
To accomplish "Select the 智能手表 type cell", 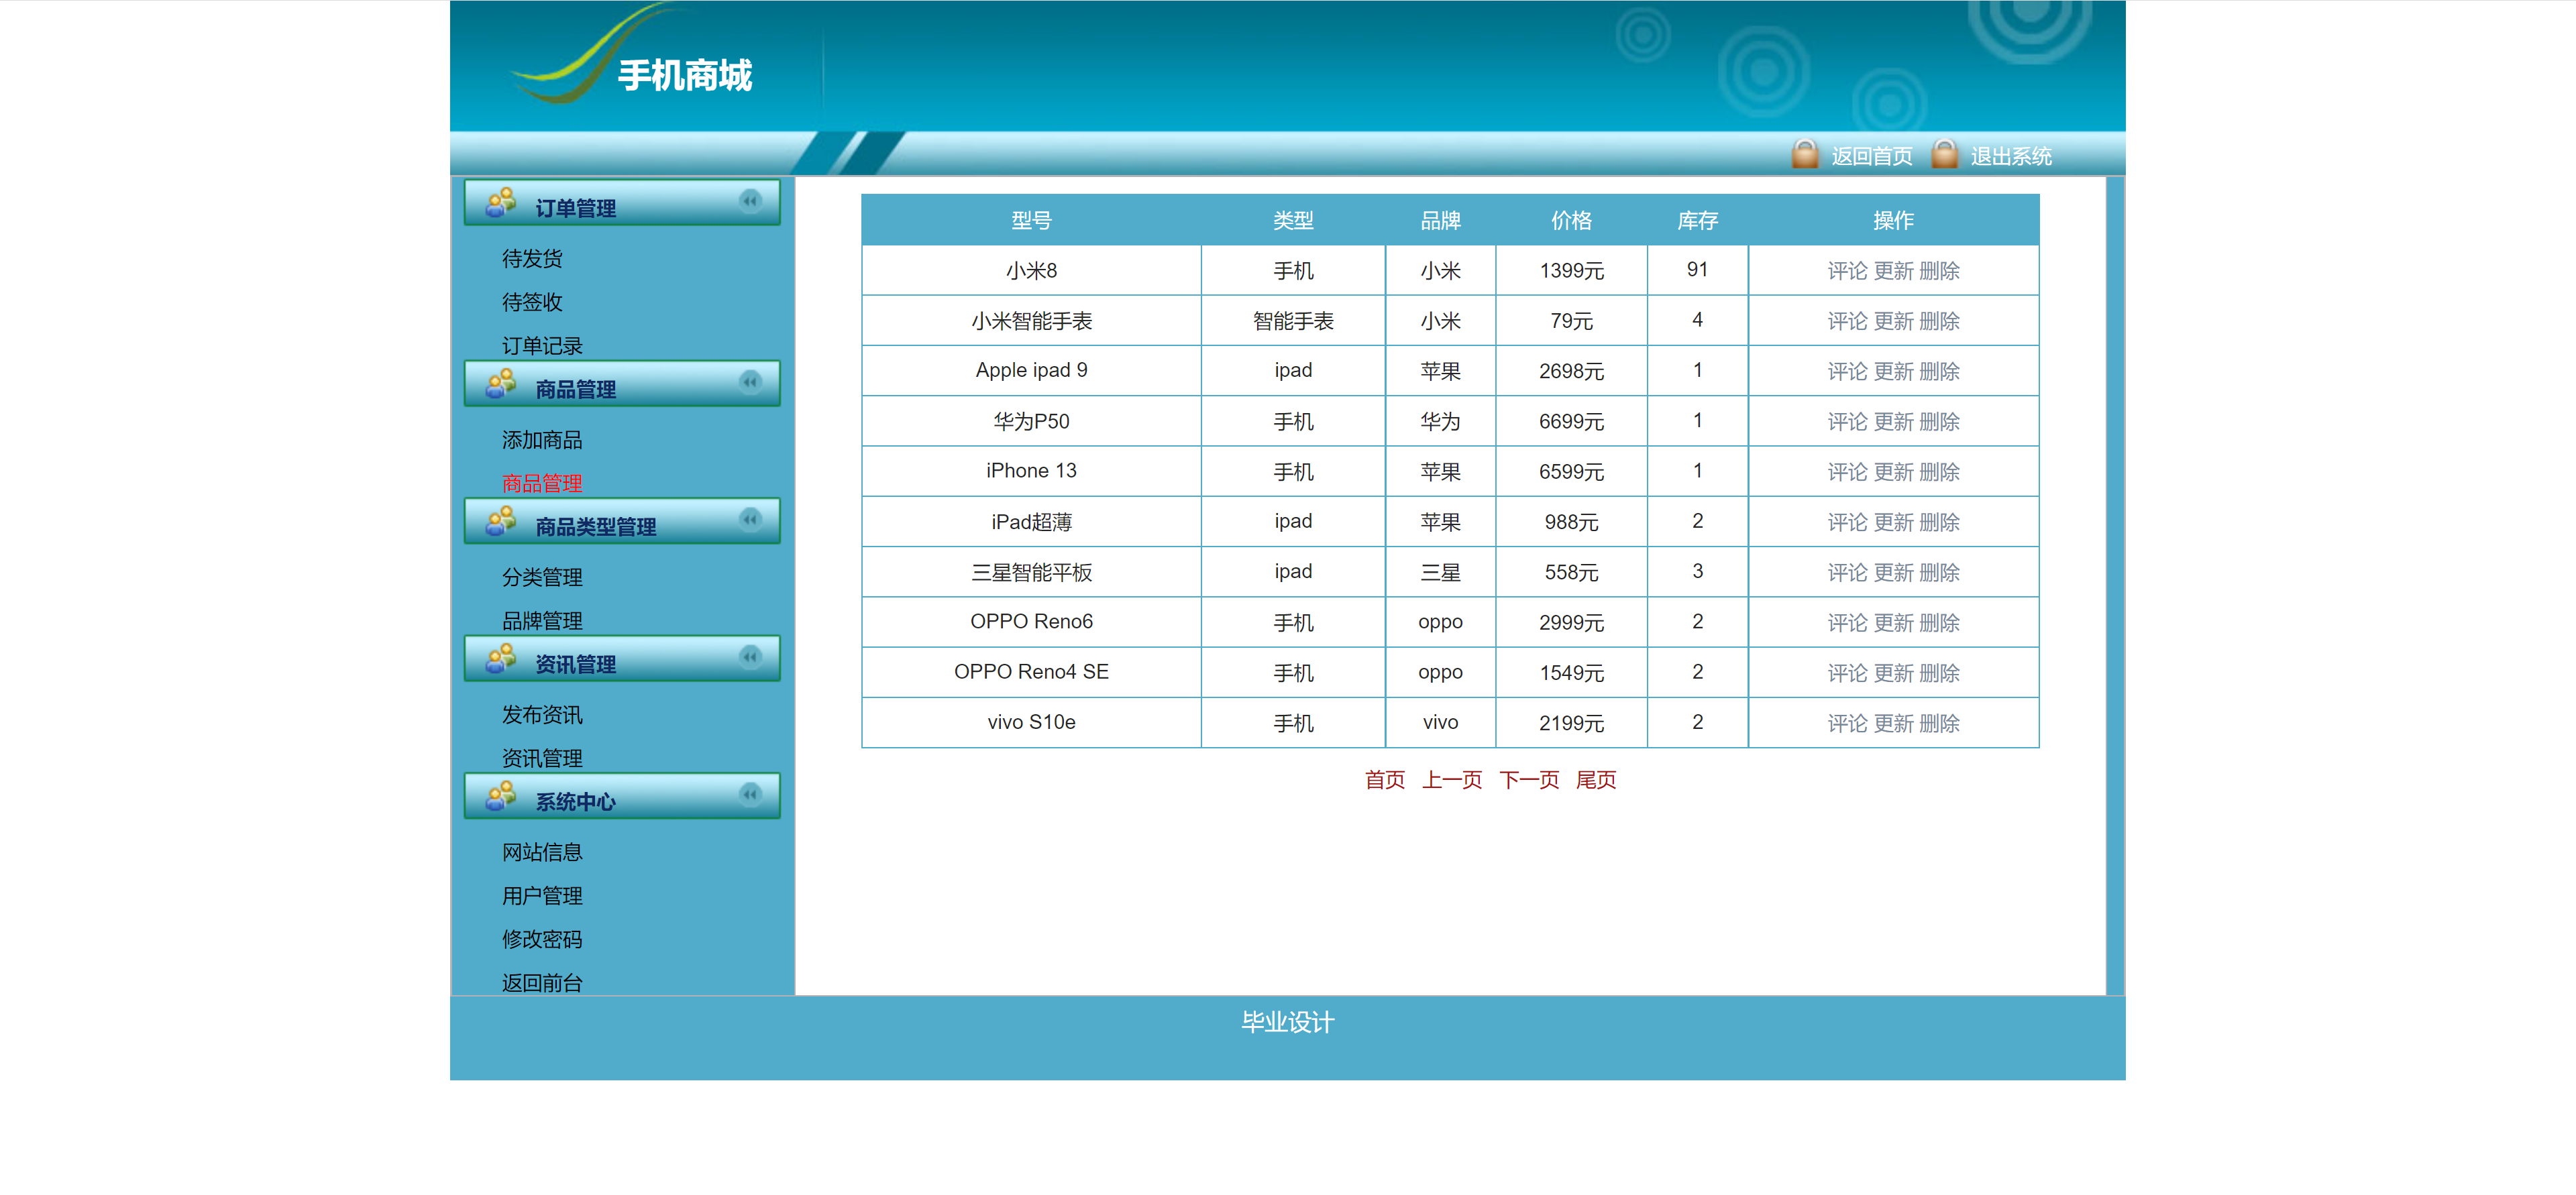I will (x=1293, y=321).
